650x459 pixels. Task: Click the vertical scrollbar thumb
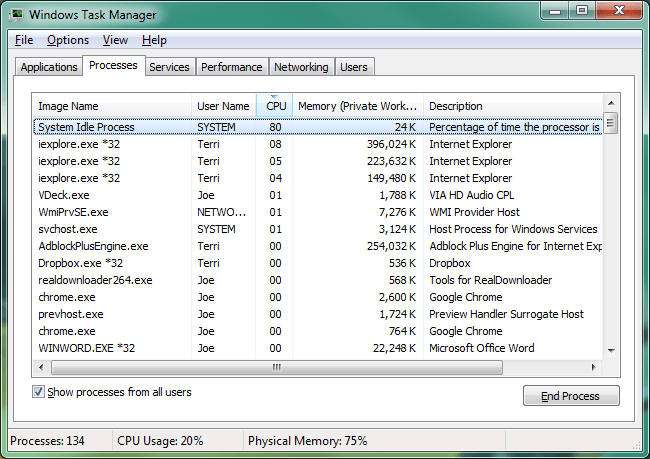pyautogui.click(x=611, y=123)
